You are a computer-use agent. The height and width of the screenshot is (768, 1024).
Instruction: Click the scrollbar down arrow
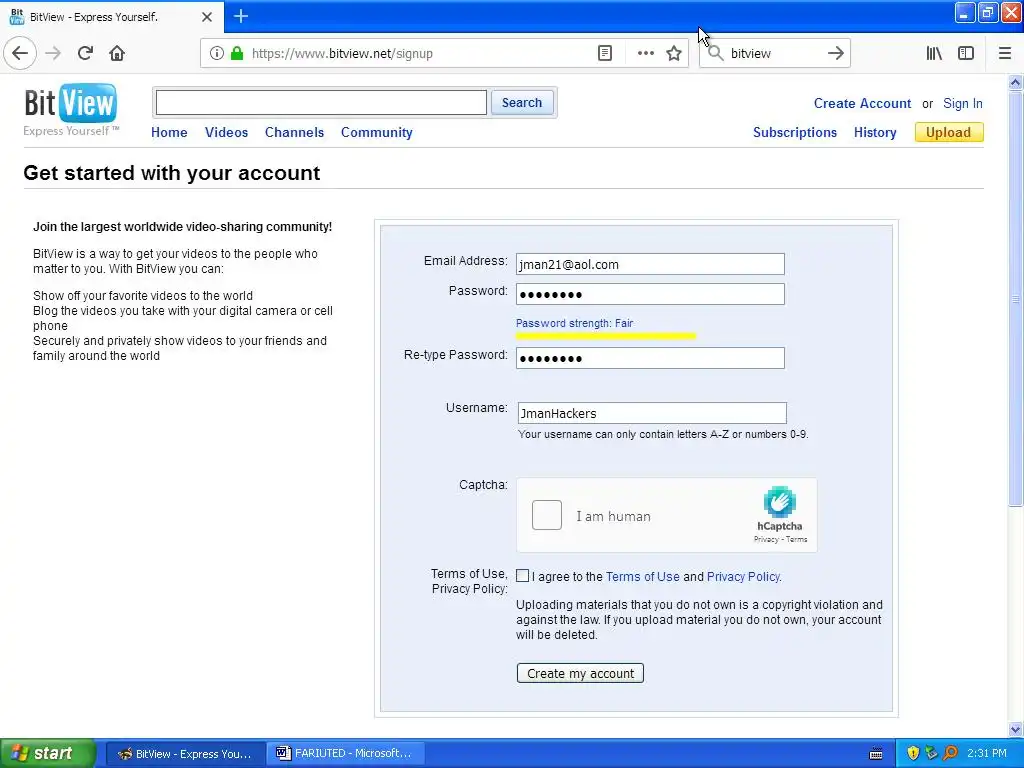tap(1016, 729)
